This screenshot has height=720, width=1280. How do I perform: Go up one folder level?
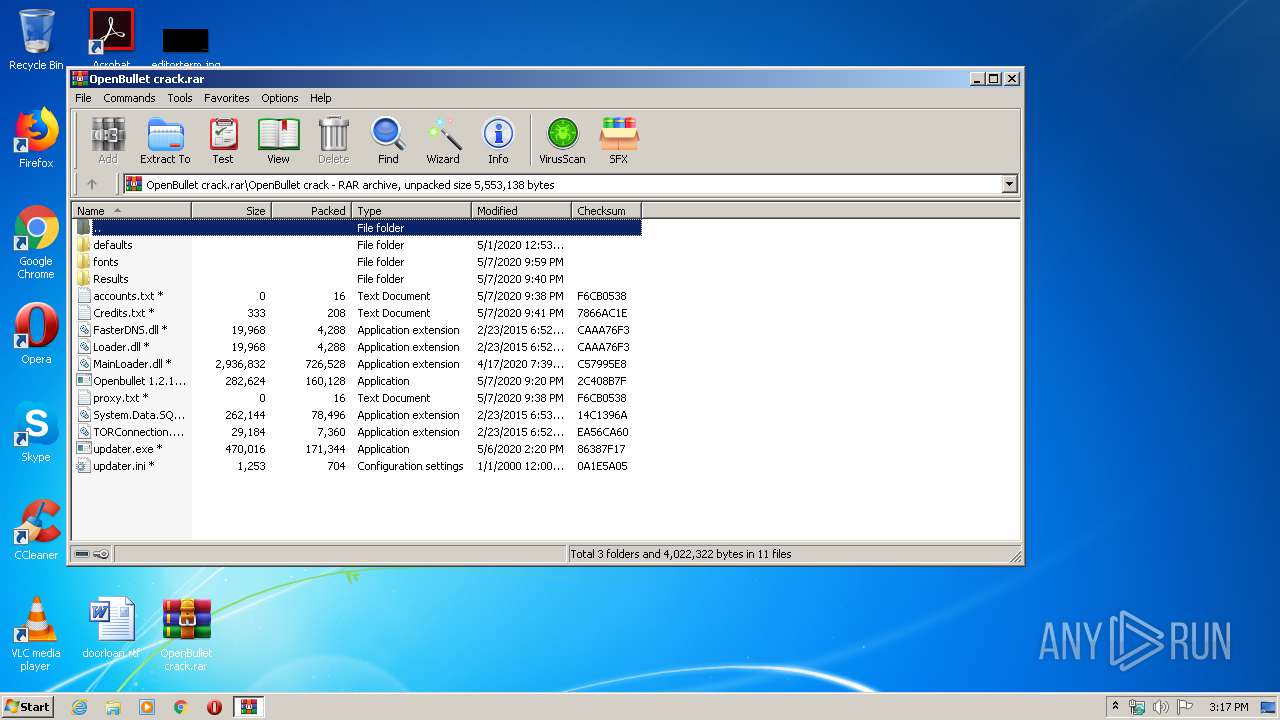pyautogui.click(x=92, y=184)
